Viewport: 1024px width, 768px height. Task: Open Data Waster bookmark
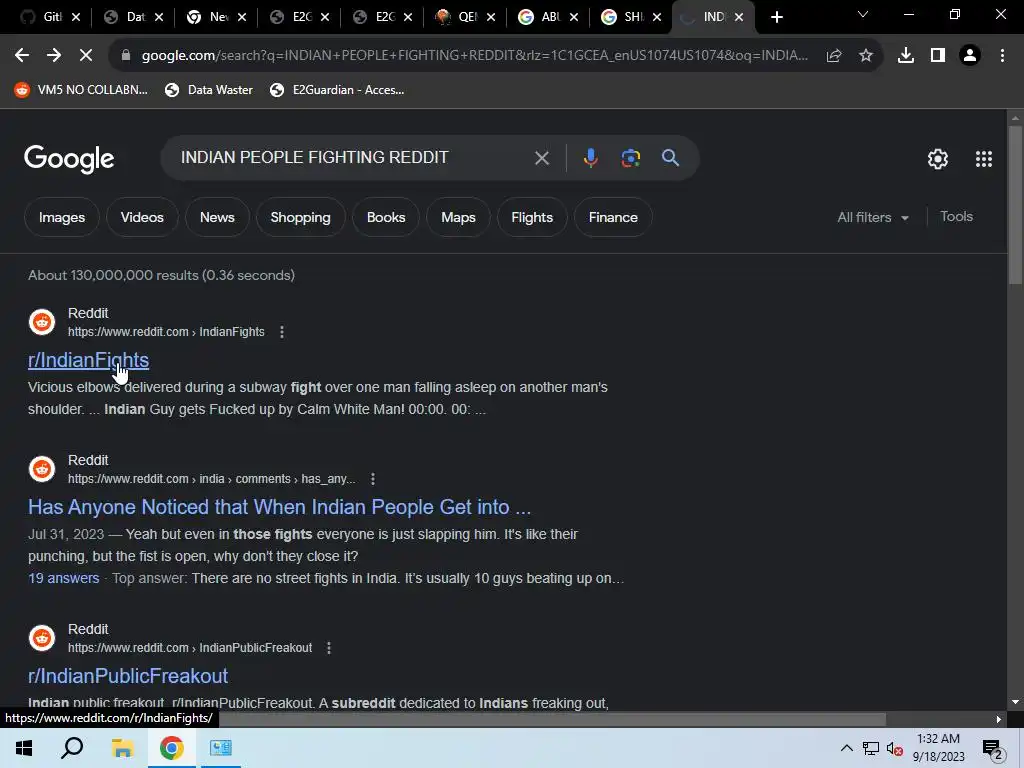pos(209,90)
